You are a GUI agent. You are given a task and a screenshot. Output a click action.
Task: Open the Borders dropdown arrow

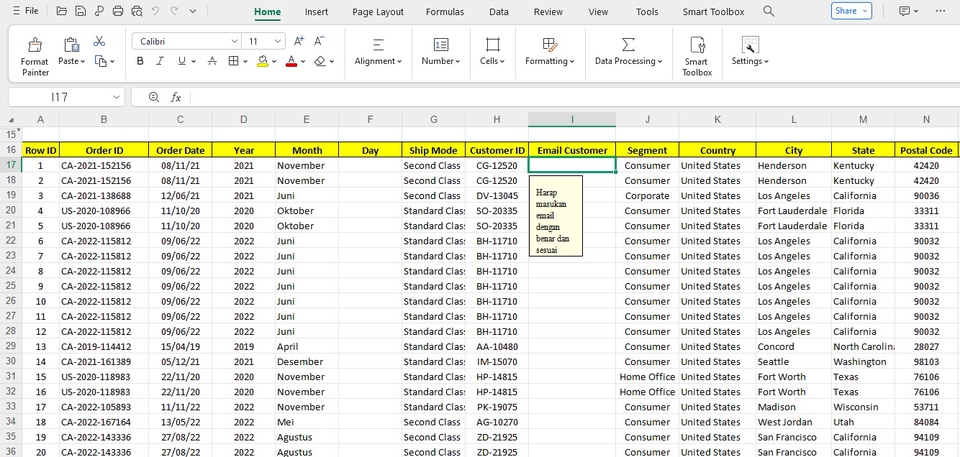246,61
